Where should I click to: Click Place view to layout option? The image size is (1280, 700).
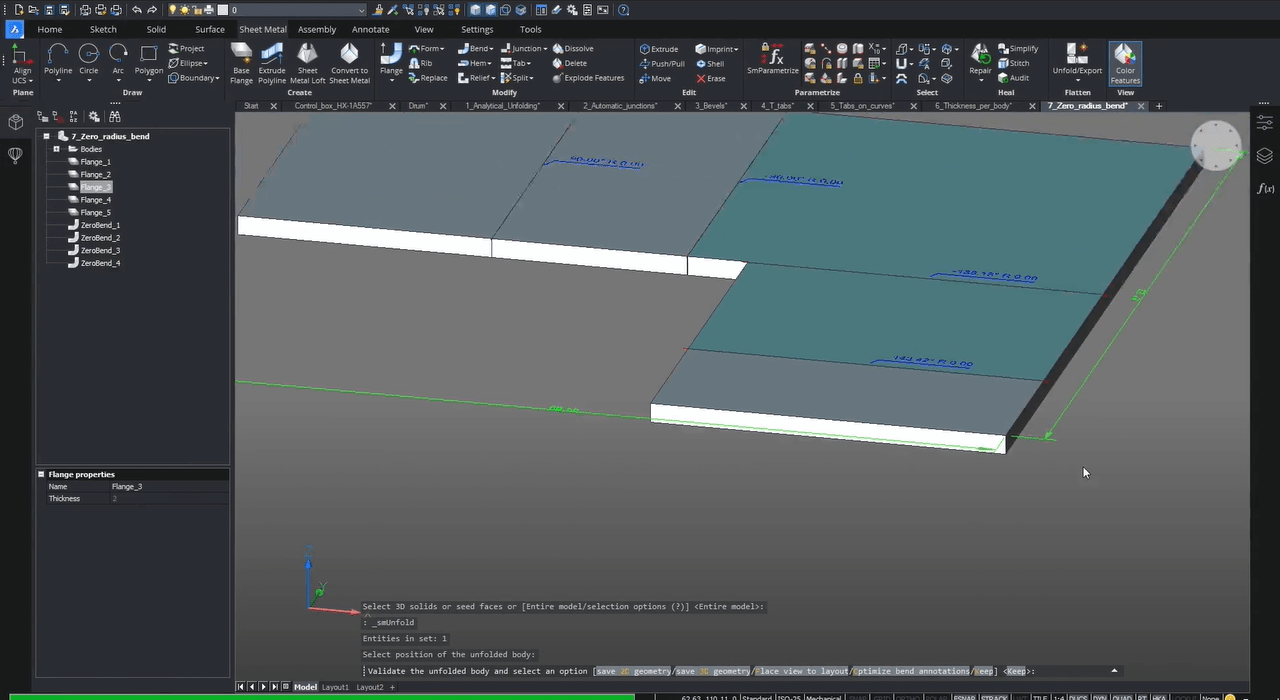point(802,671)
